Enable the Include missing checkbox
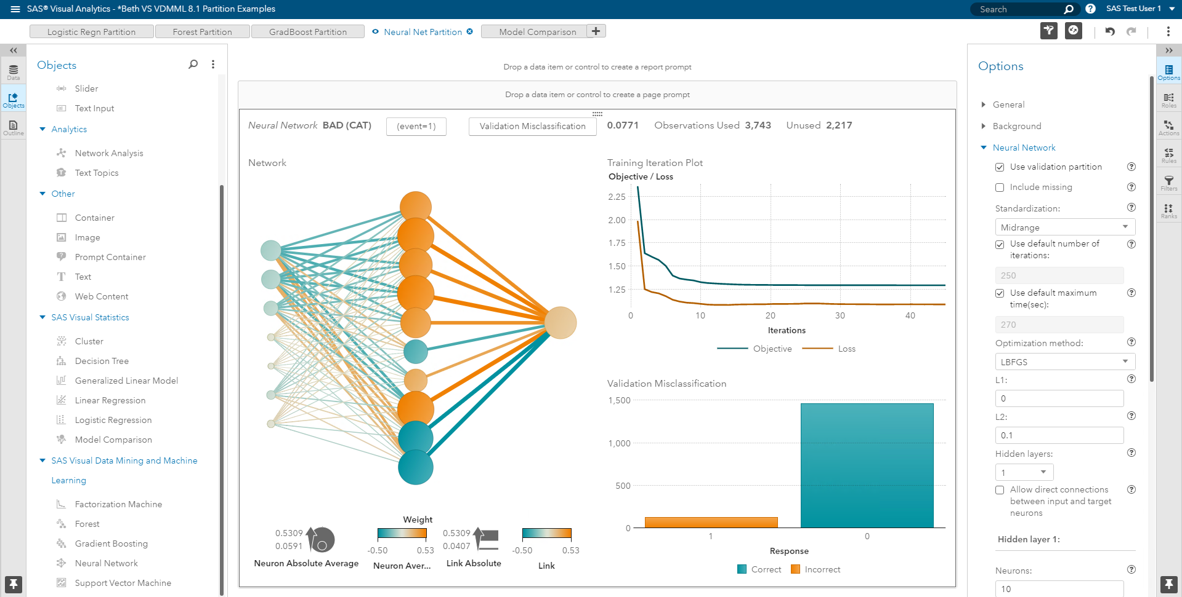1182x597 pixels. point(1000,187)
